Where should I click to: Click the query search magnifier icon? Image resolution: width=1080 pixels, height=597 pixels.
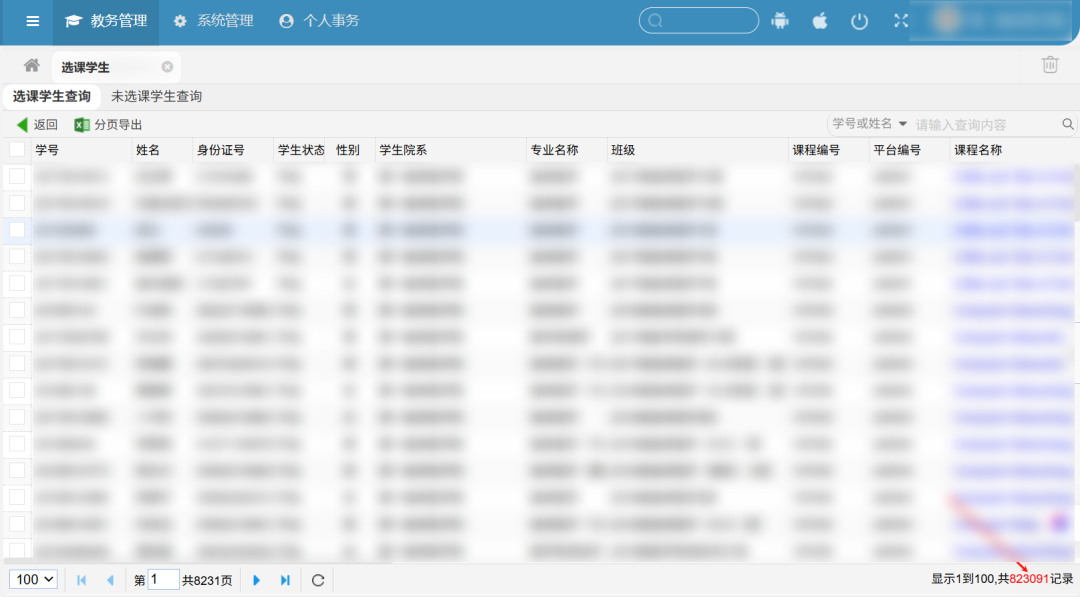click(x=1068, y=124)
